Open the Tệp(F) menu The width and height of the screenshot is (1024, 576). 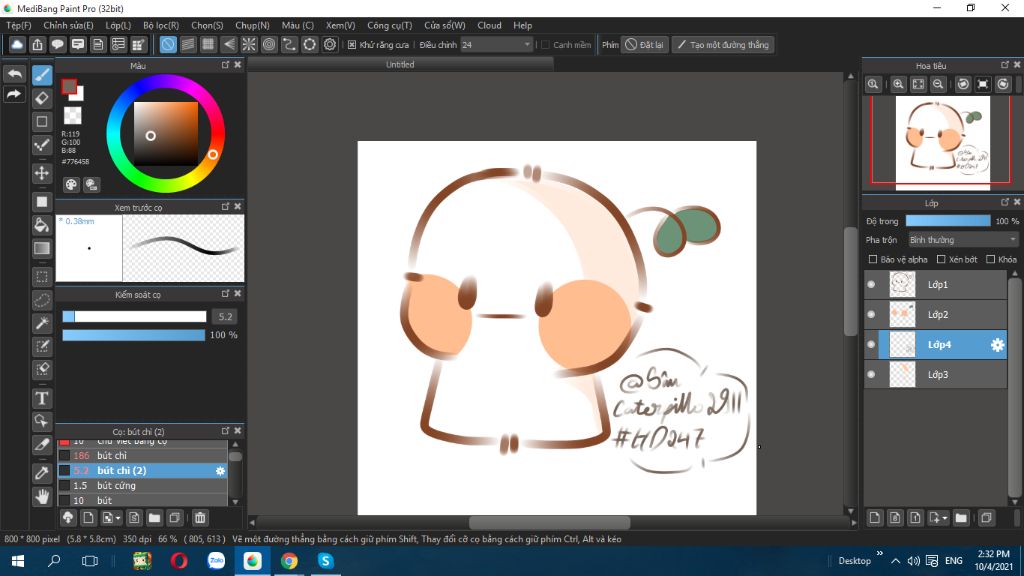tap(19, 25)
